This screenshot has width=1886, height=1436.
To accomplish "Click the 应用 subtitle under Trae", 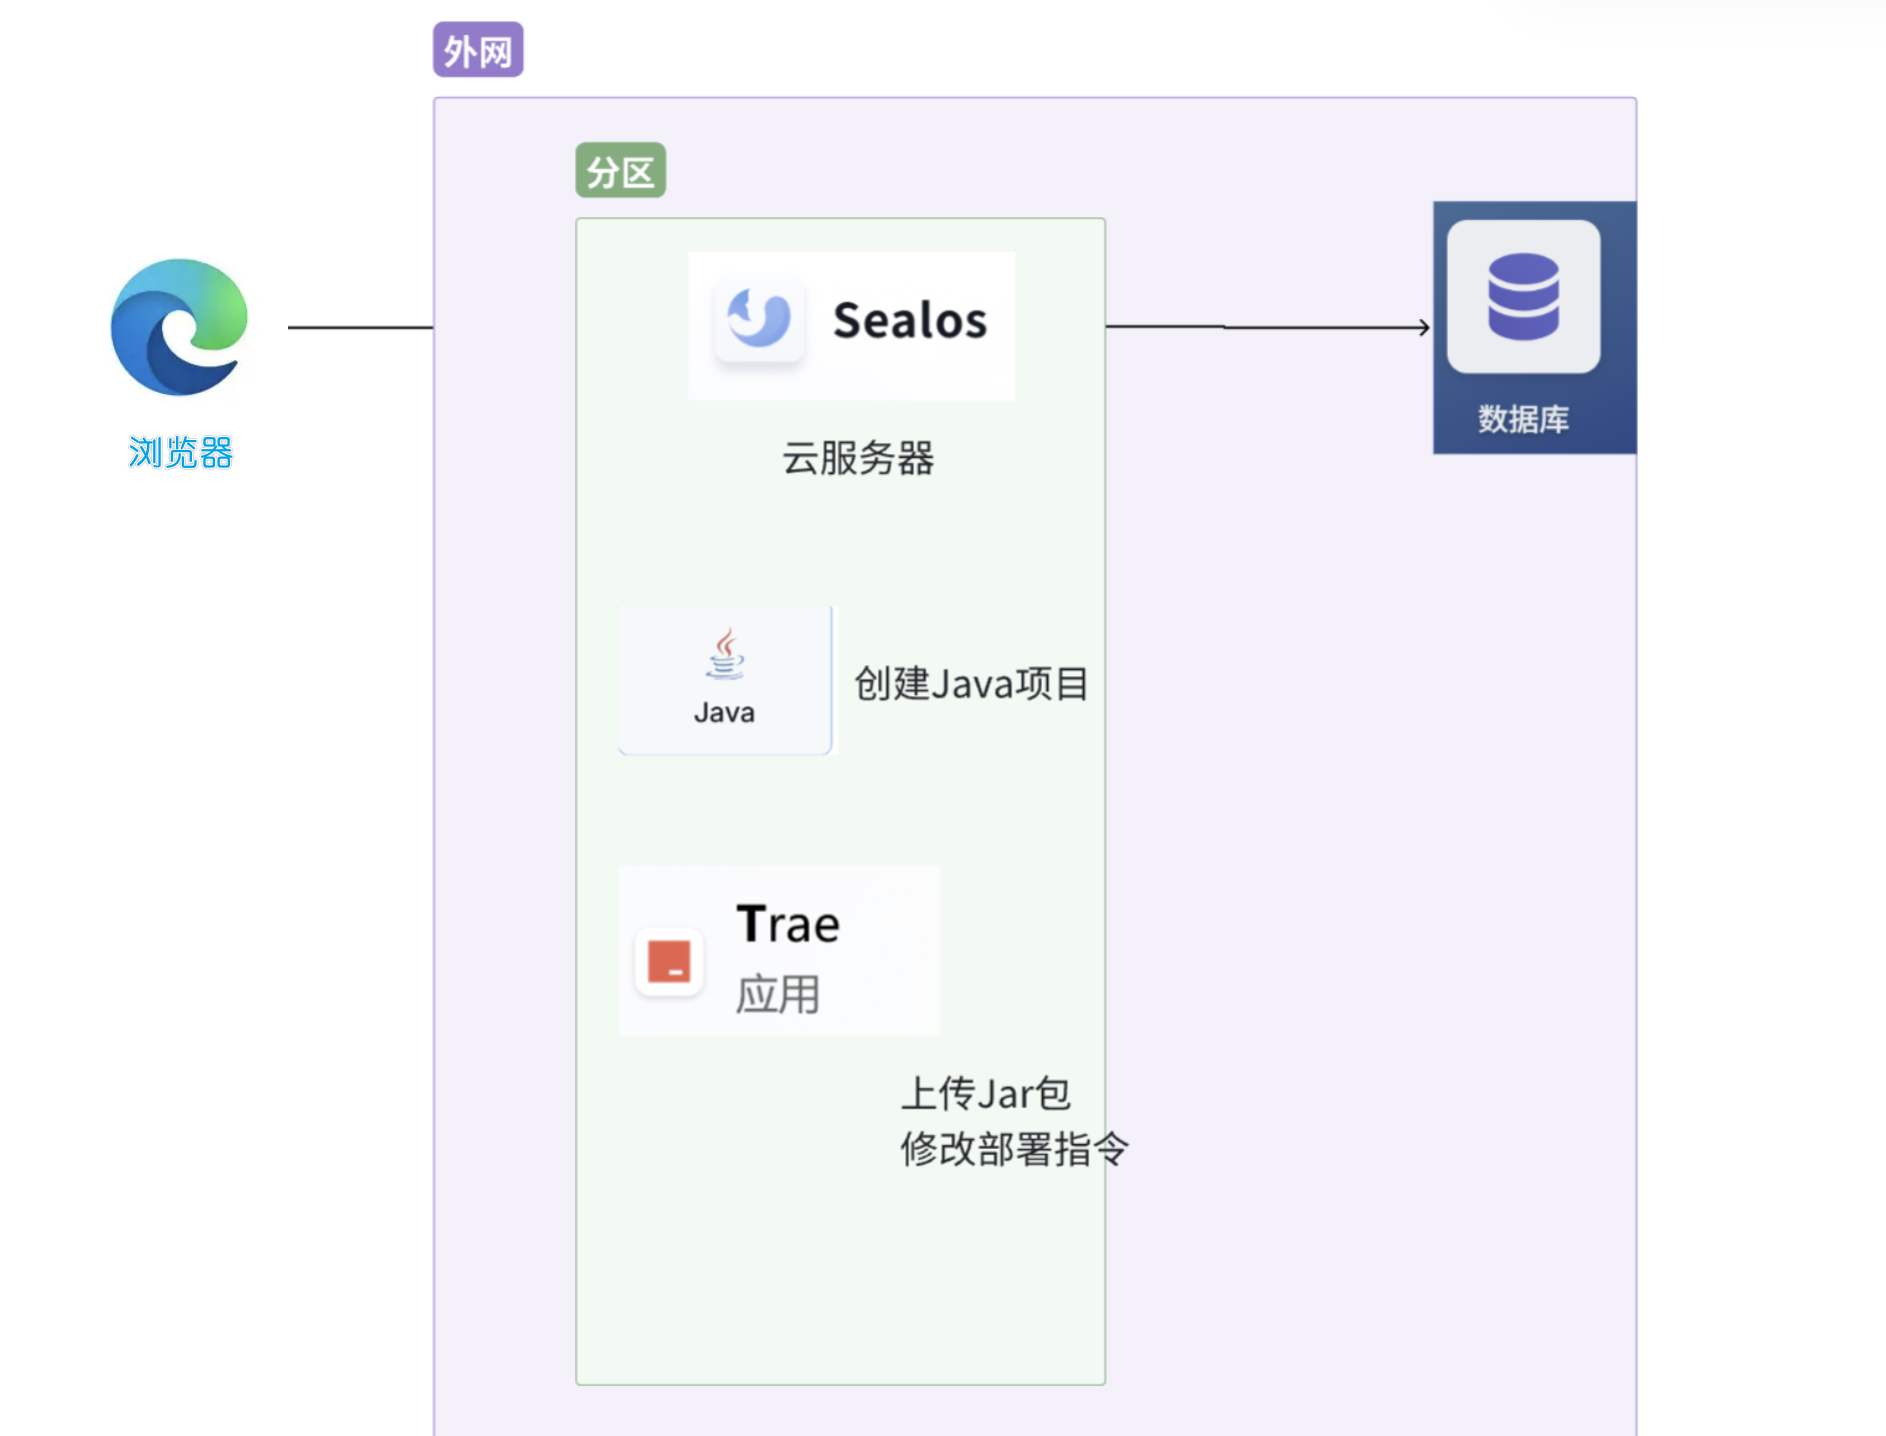I will point(777,995).
